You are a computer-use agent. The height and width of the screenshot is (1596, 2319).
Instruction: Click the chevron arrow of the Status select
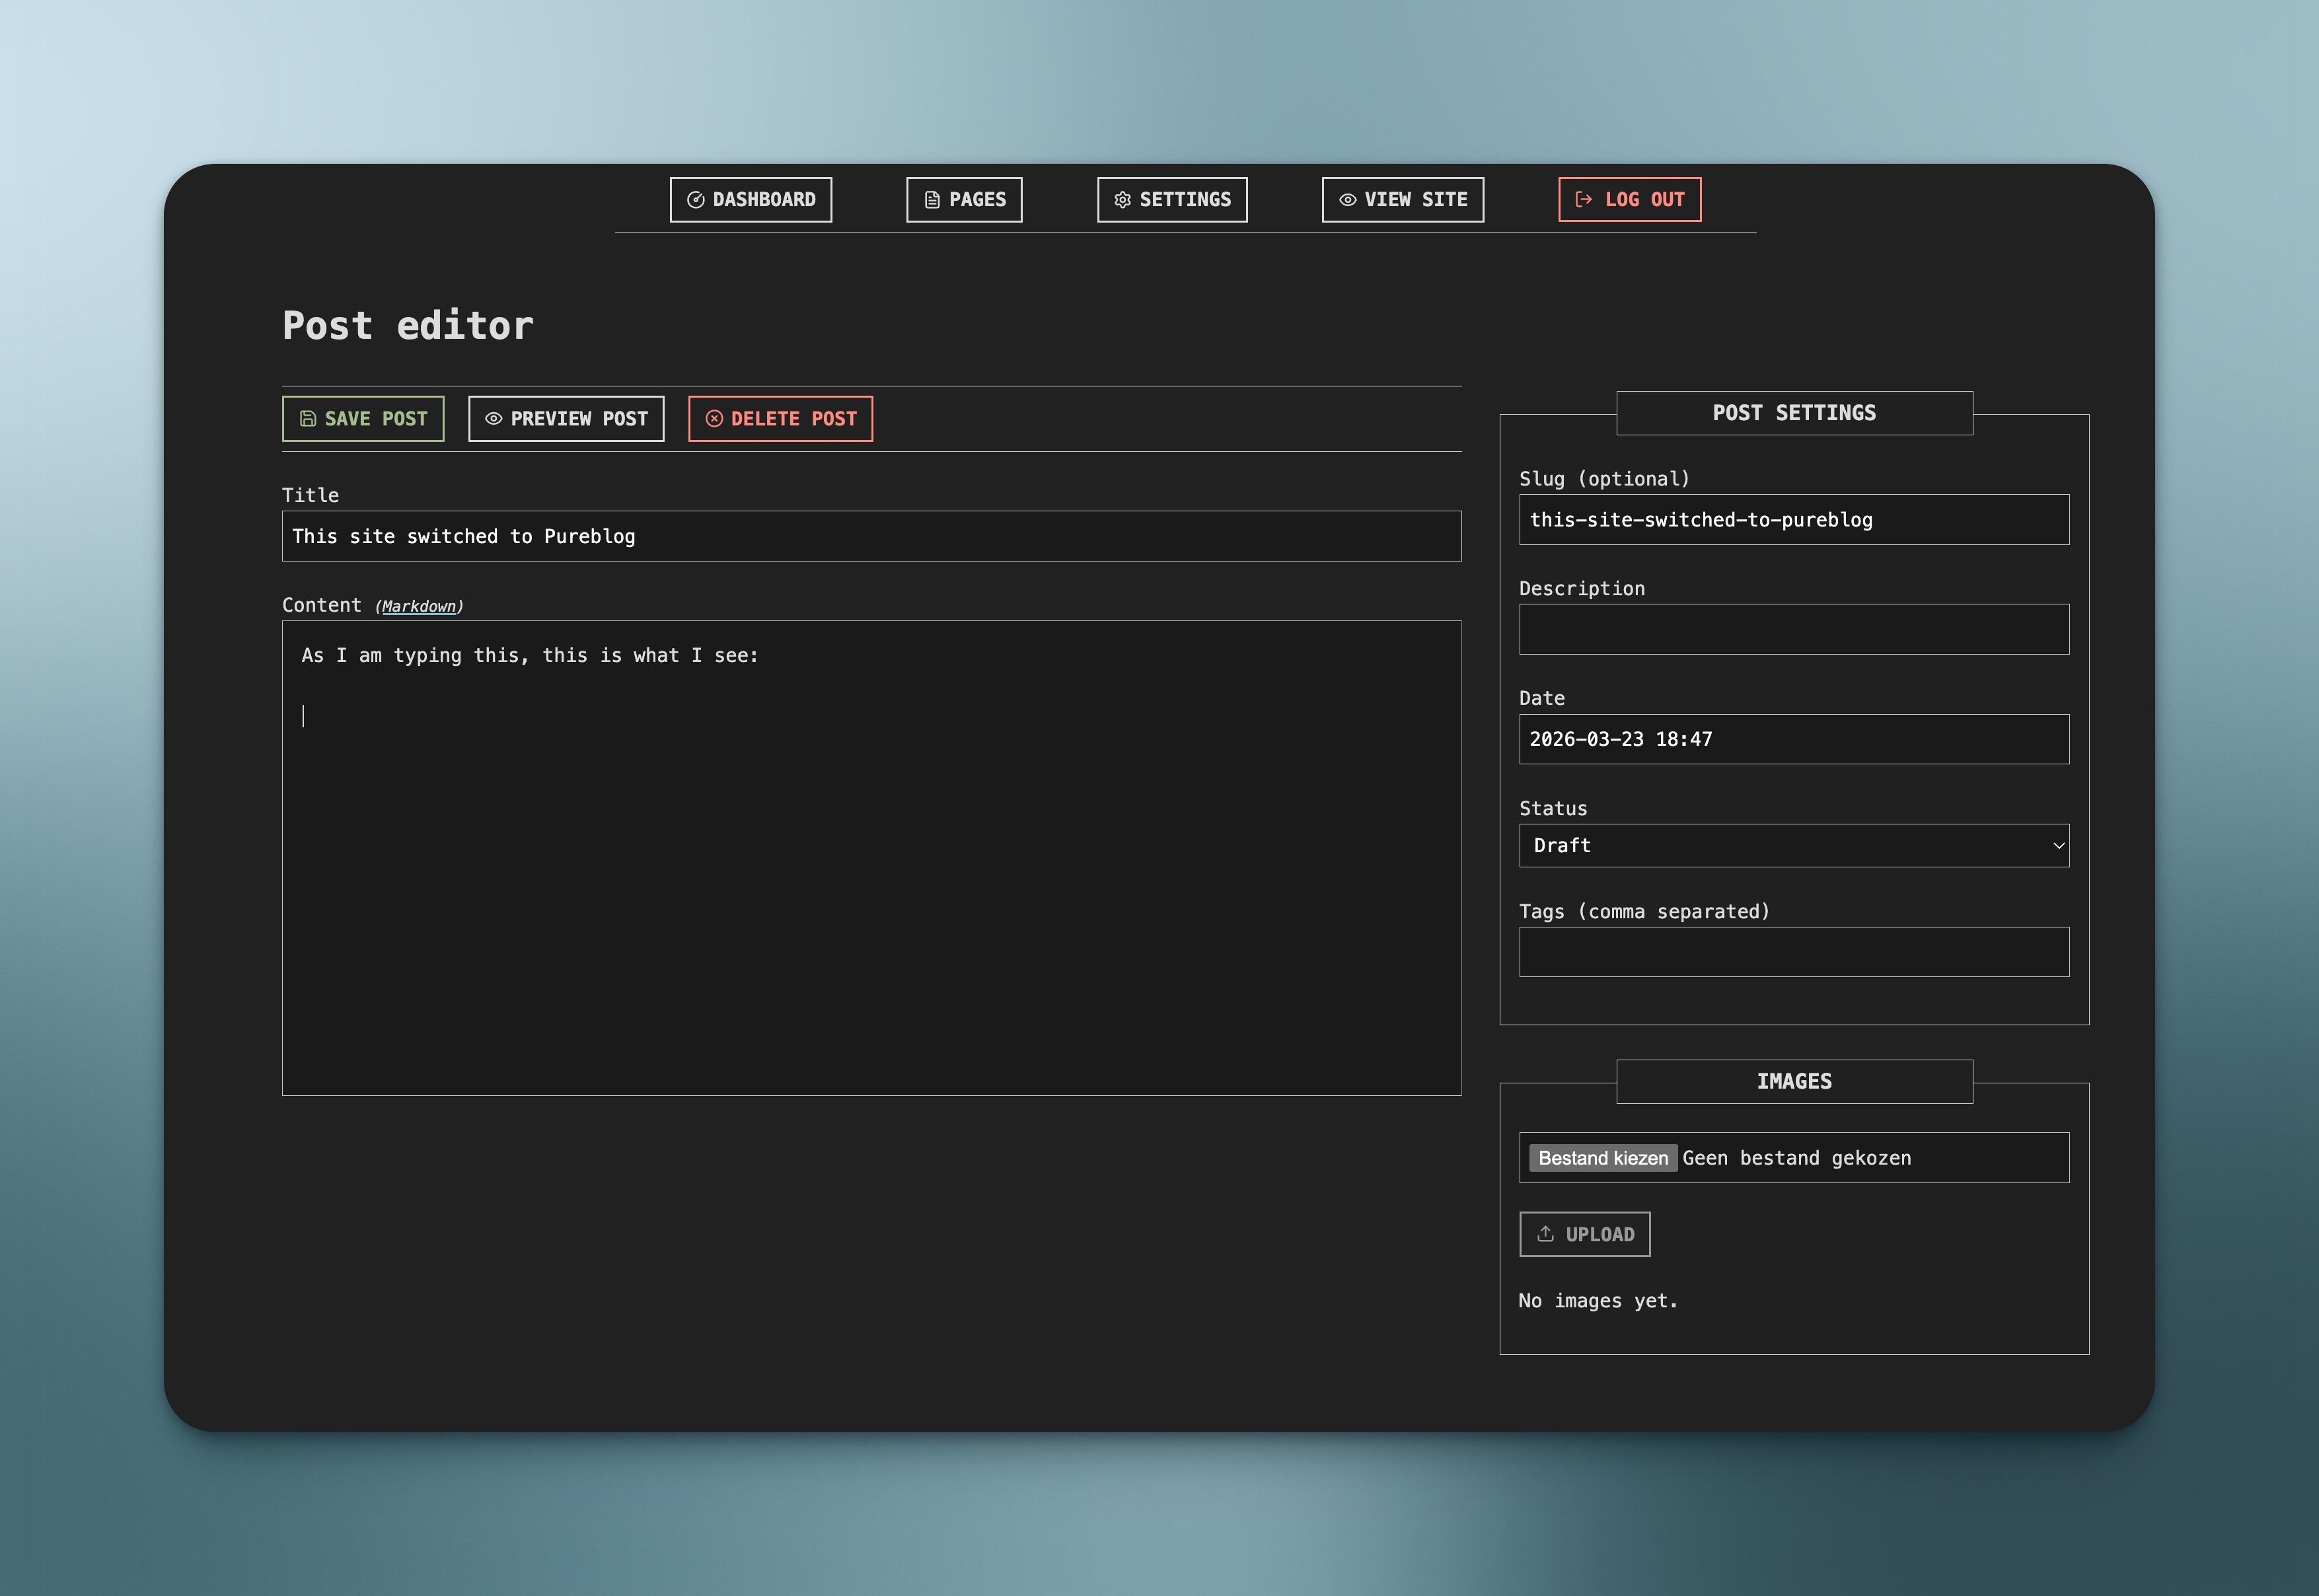coord(2058,846)
